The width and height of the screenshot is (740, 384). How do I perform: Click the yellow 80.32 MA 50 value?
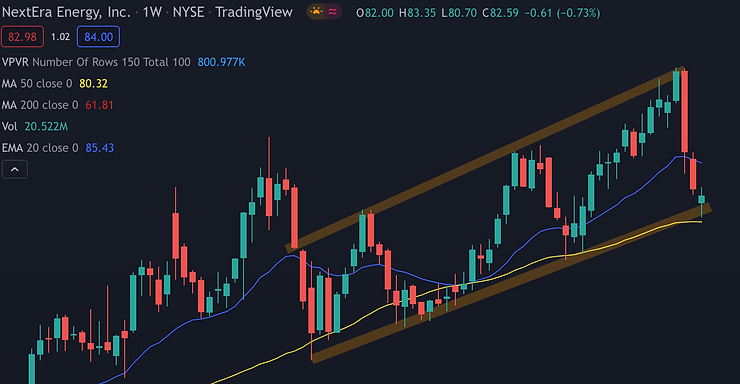(93, 83)
